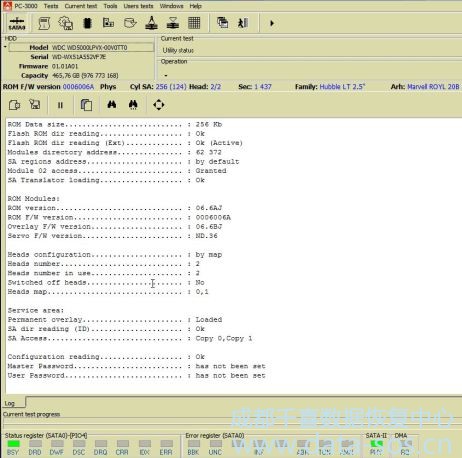Screen dimensions: 462x458
Task: Click ROM F/W version value 0006006A
Action: coord(78,87)
